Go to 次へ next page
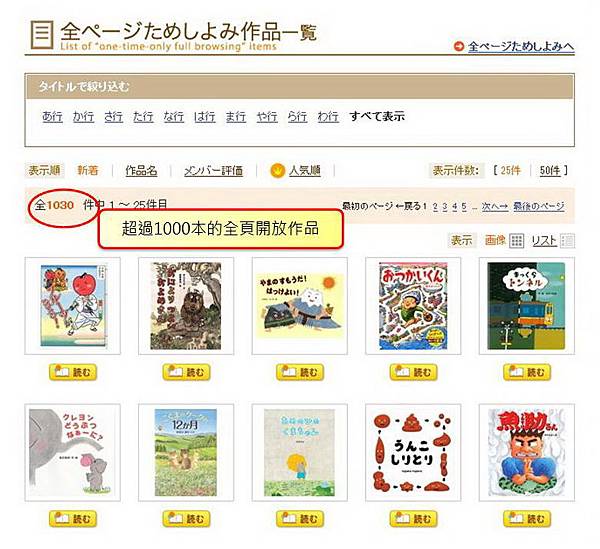The width and height of the screenshot is (600, 549). (x=495, y=207)
